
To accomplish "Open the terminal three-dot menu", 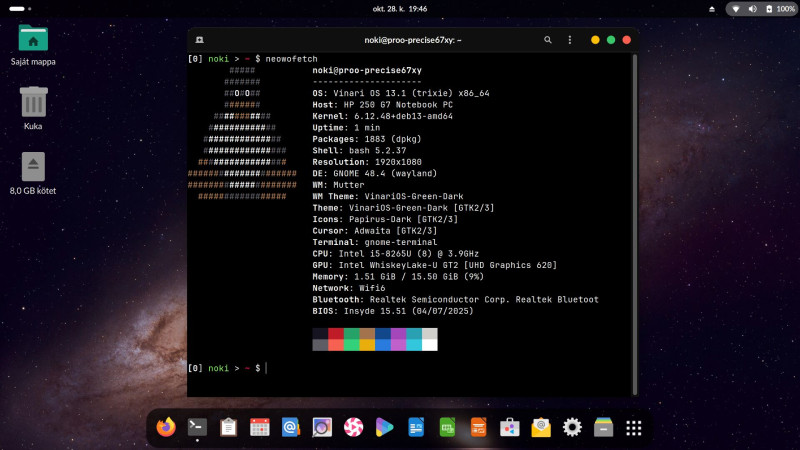I will (570, 40).
